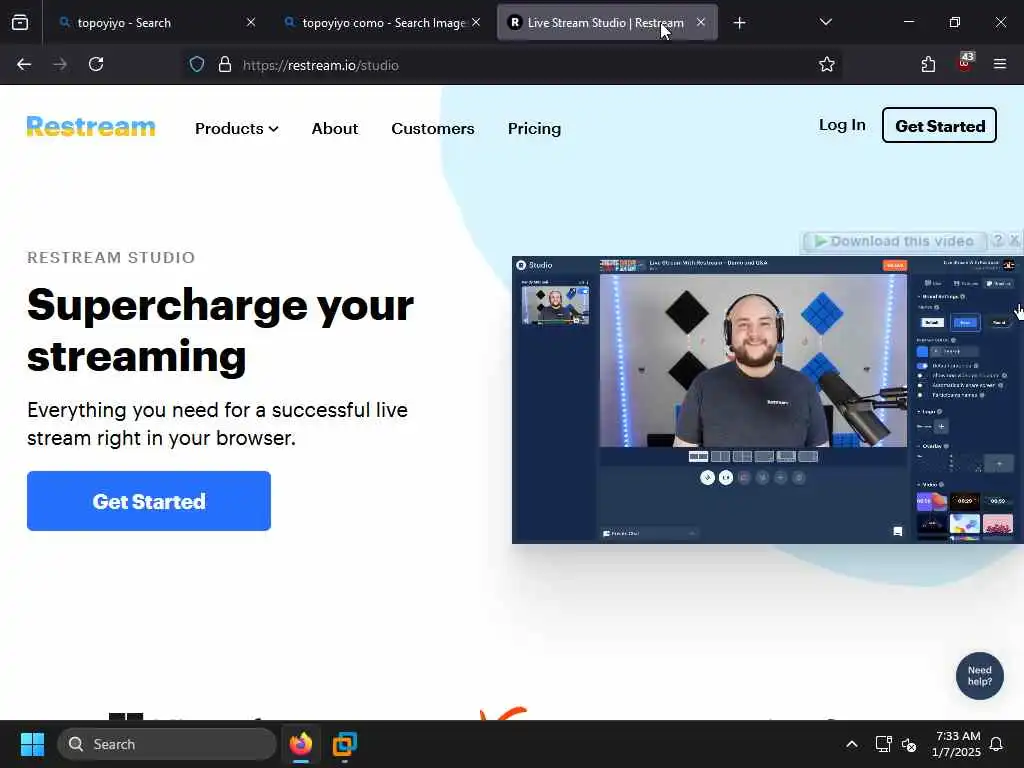Click the muted volume tray icon
Image resolution: width=1024 pixels, height=768 pixels.
tap(909, 744)
